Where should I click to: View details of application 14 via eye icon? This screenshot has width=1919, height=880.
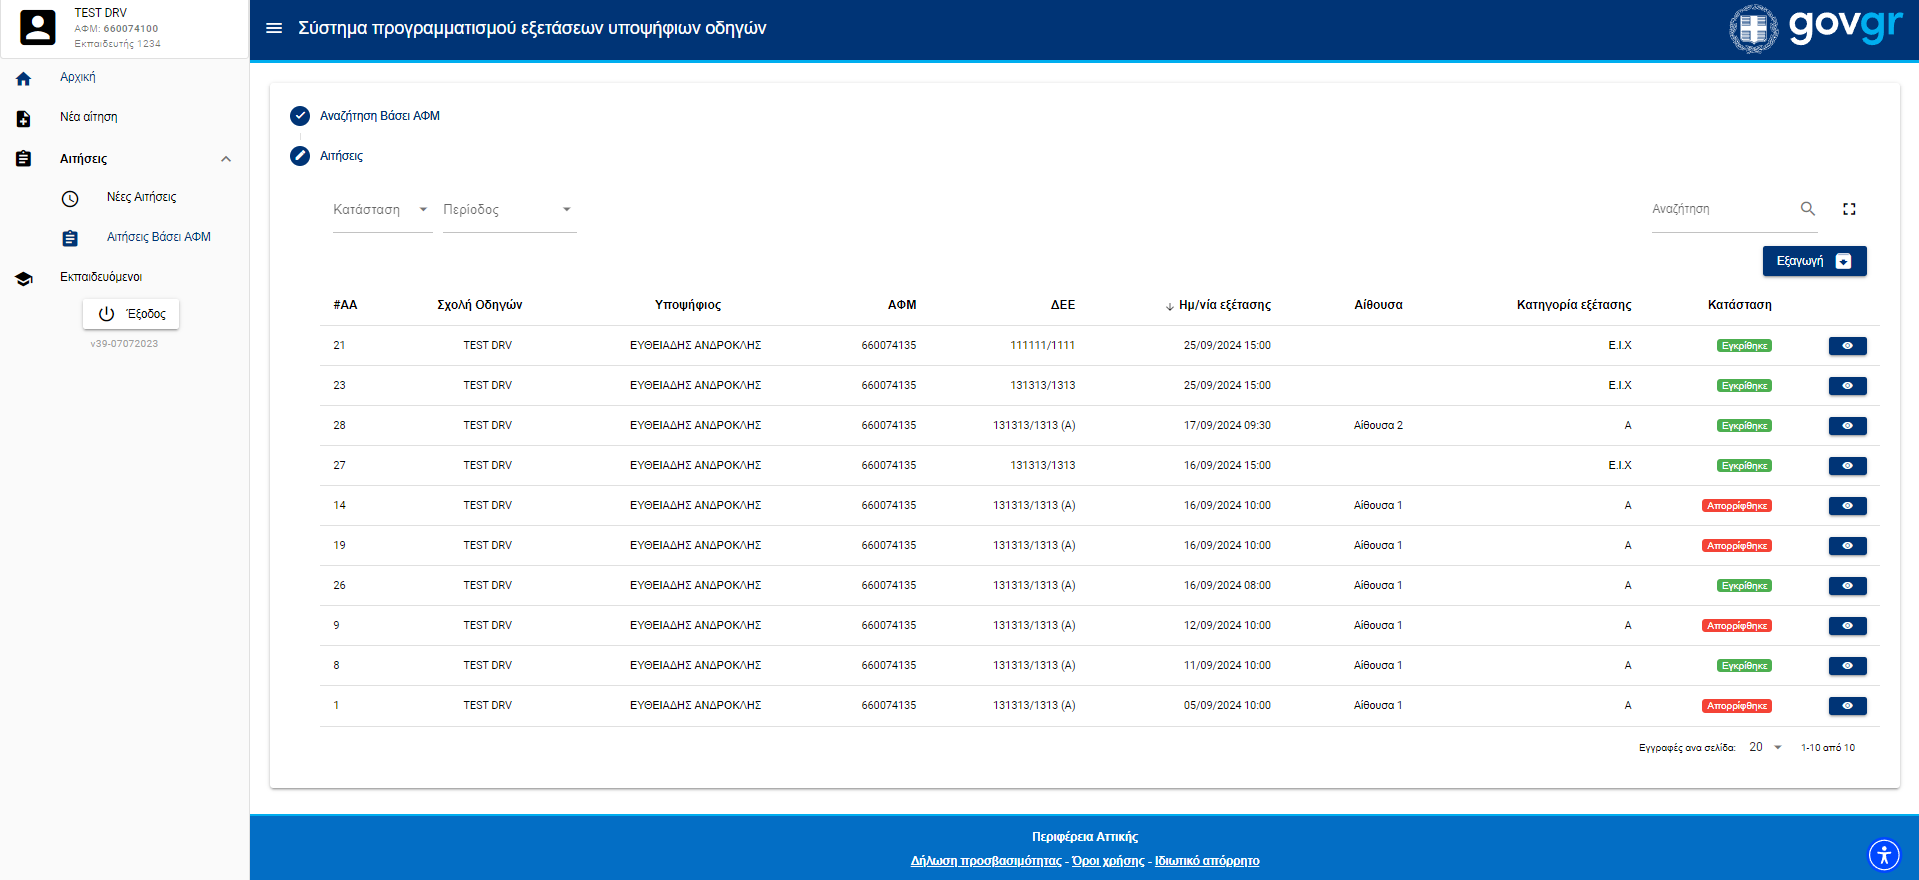pos(1847,506)
